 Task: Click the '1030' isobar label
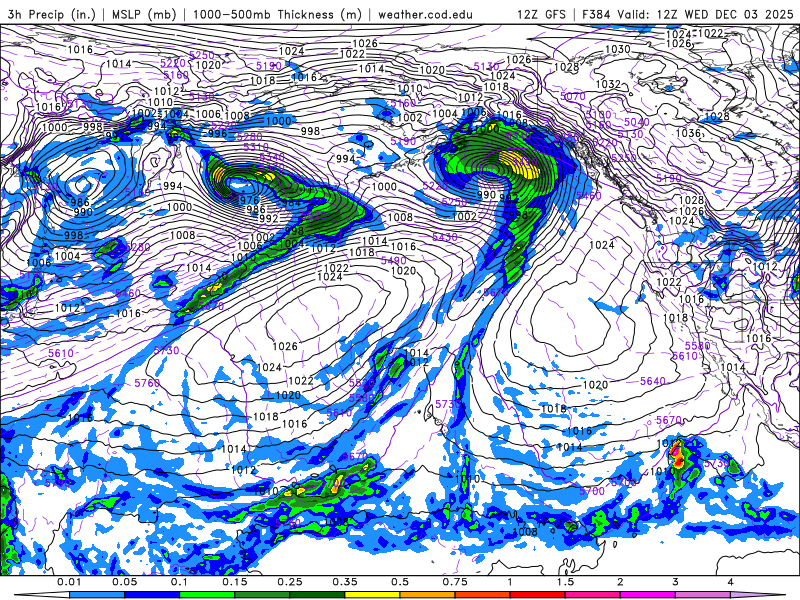click(x=617, y=49)
